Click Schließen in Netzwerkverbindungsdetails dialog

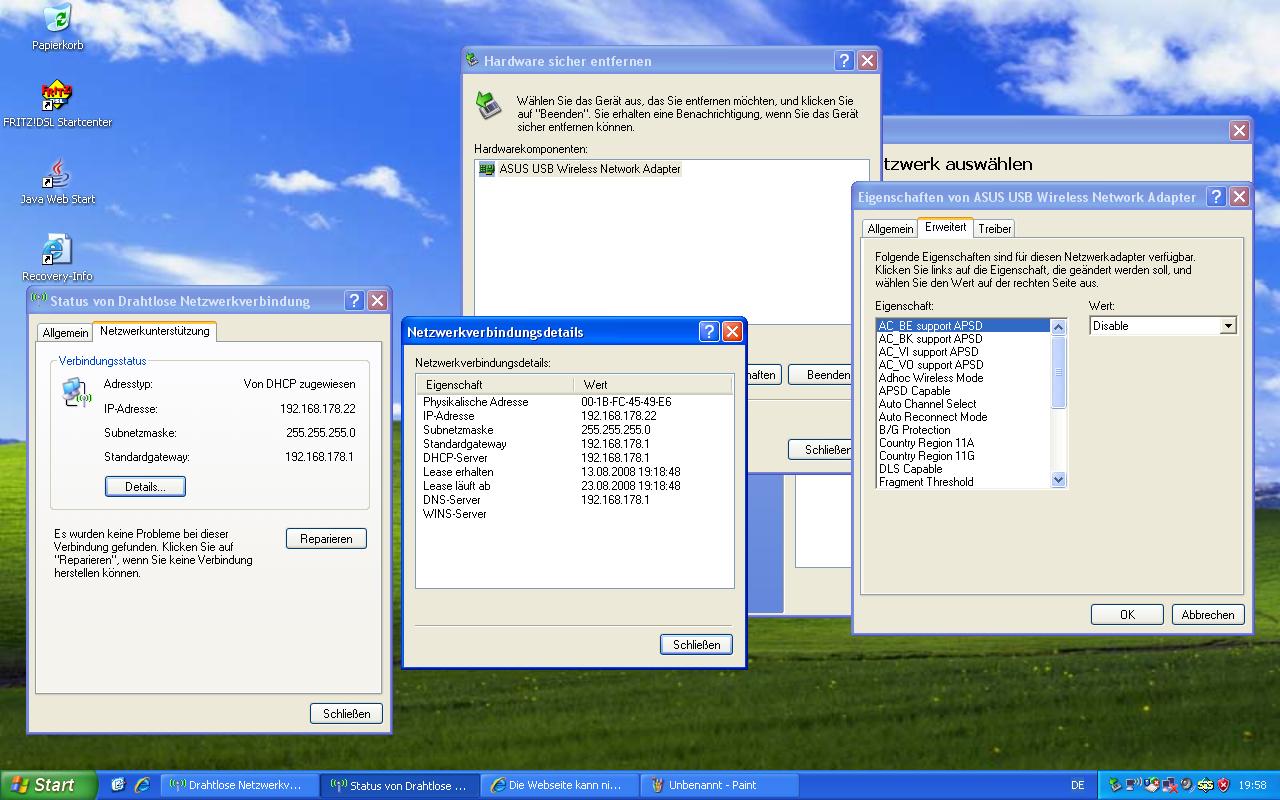[696, 644]
